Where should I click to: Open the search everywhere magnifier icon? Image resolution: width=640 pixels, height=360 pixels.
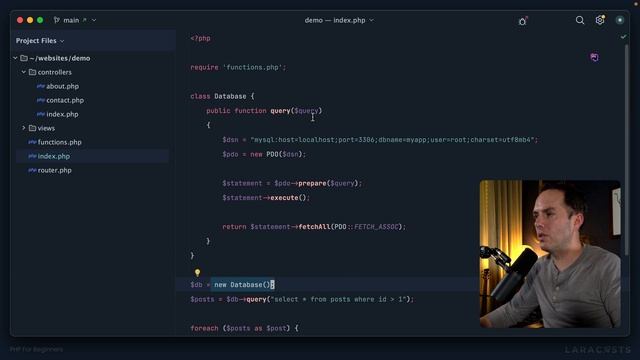(580, 20)
